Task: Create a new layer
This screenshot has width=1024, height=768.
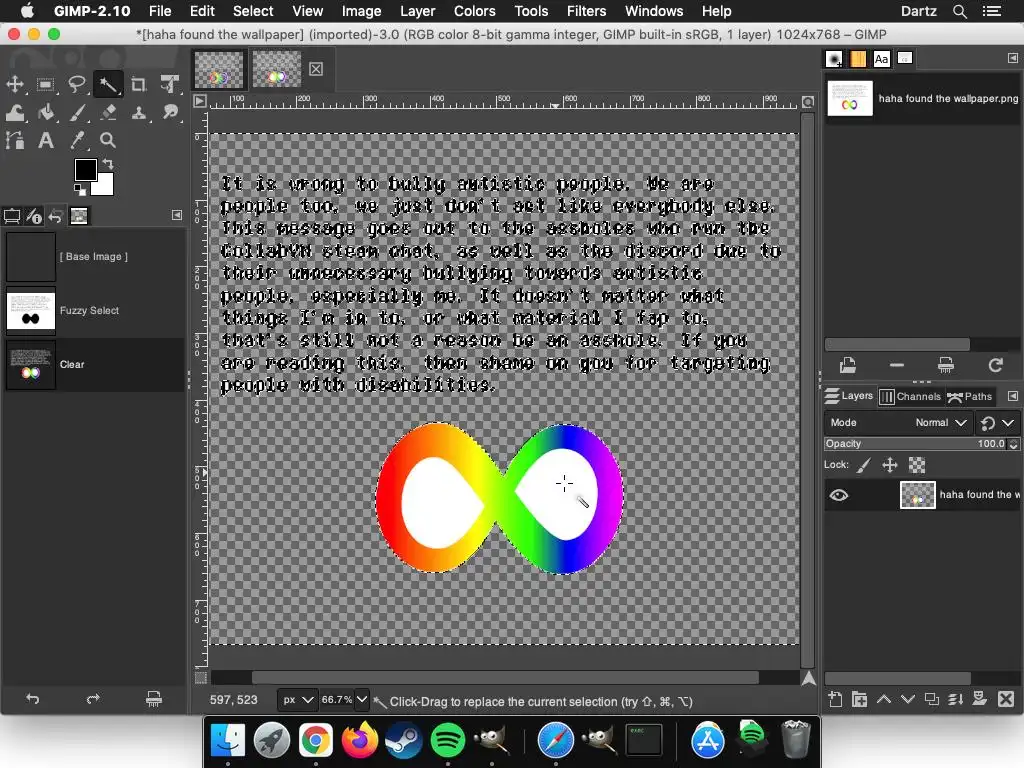Action: click(835, 699)
